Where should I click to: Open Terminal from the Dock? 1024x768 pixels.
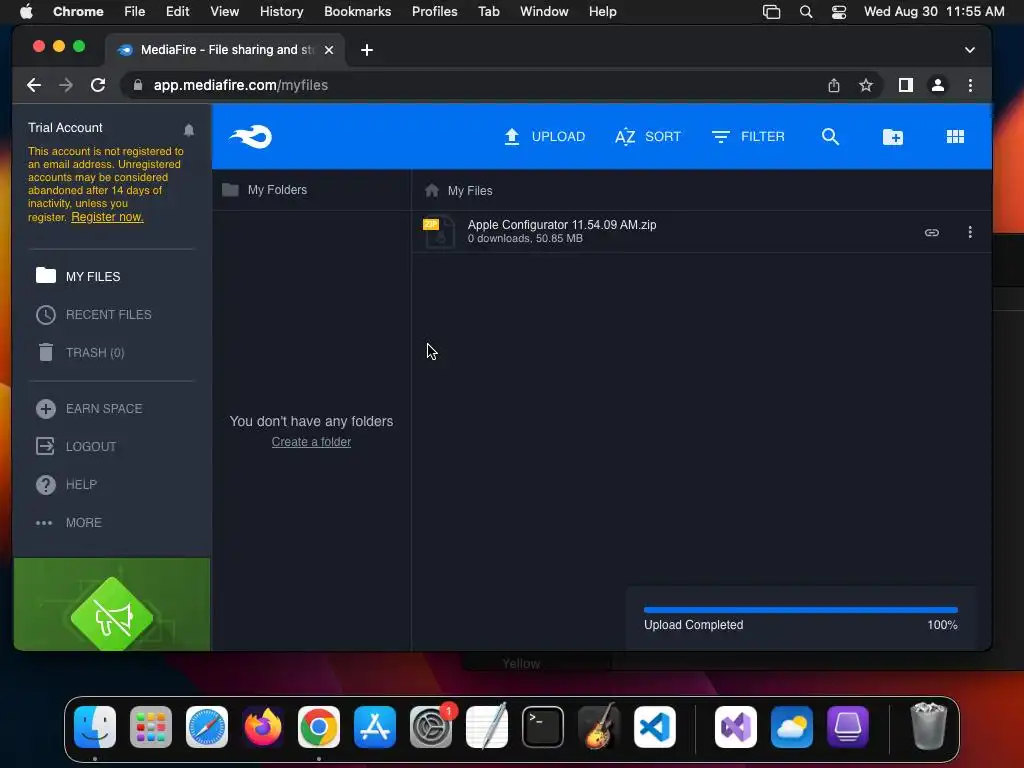click(543, 727)
